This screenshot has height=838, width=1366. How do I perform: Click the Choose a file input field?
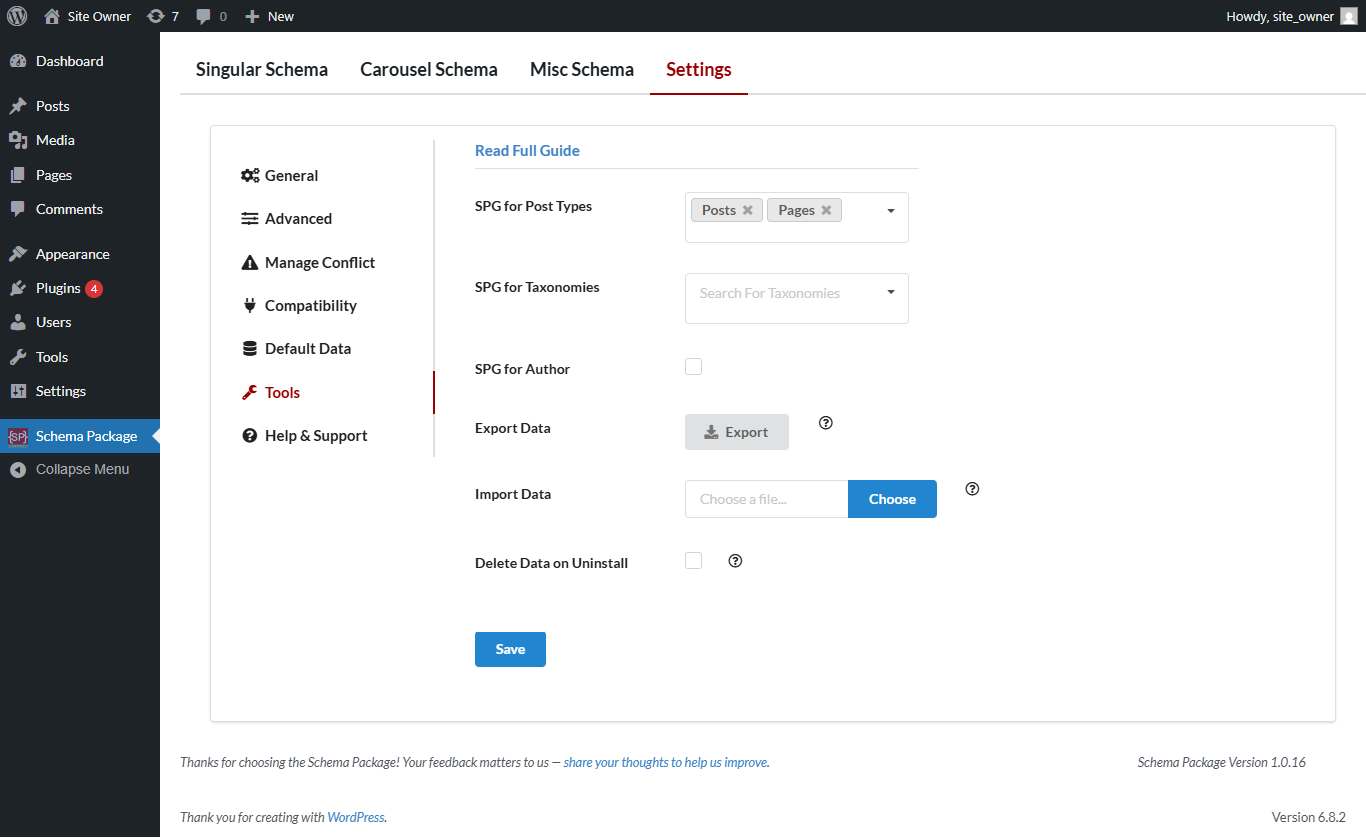click(766, 499)
